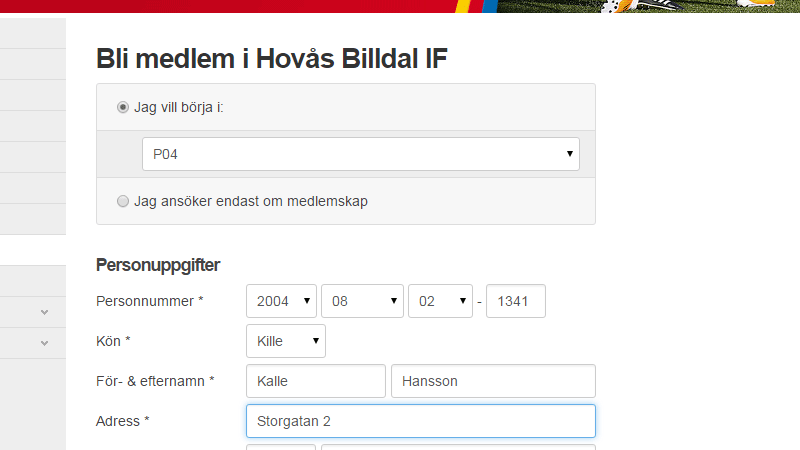Focus the first name field containing Kalle

315,381
